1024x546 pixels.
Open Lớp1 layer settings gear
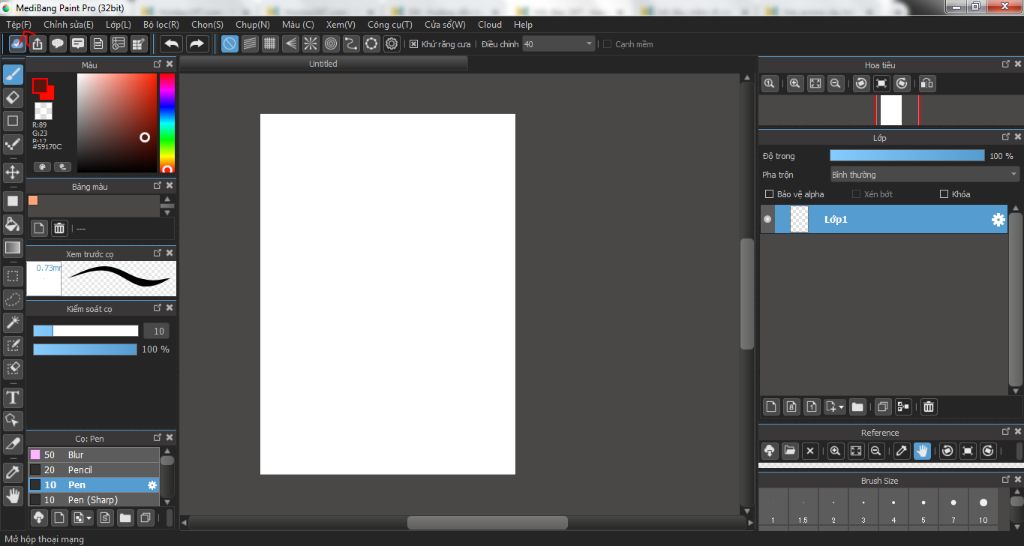click(998, 219)
